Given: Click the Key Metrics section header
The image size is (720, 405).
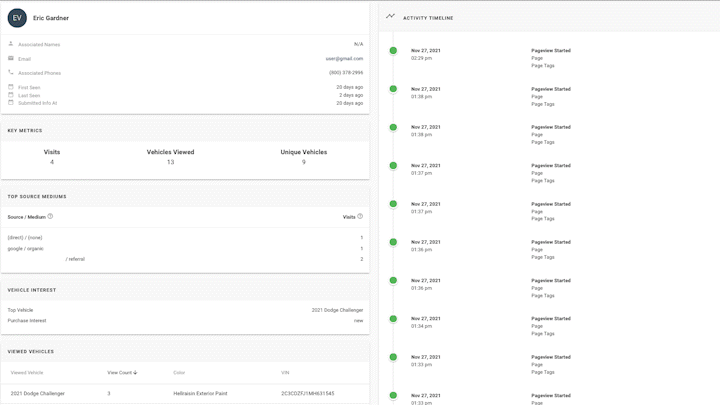Looking at the screenshot, I should pos(25,130).
